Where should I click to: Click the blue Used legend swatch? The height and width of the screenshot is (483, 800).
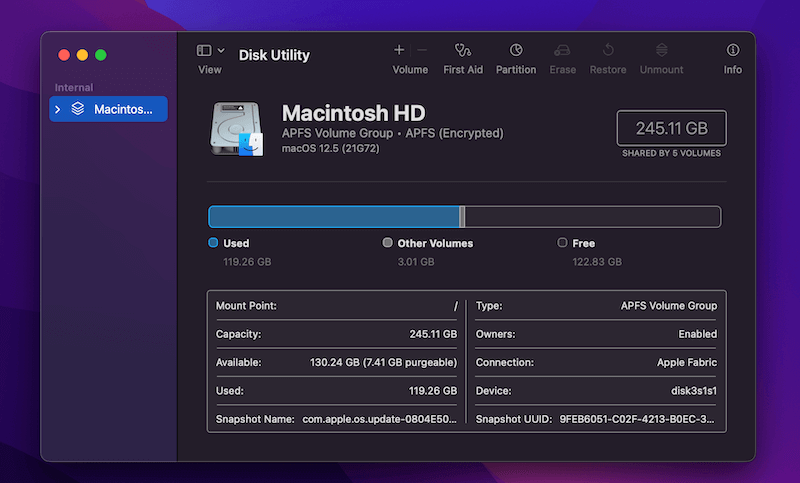213,243
